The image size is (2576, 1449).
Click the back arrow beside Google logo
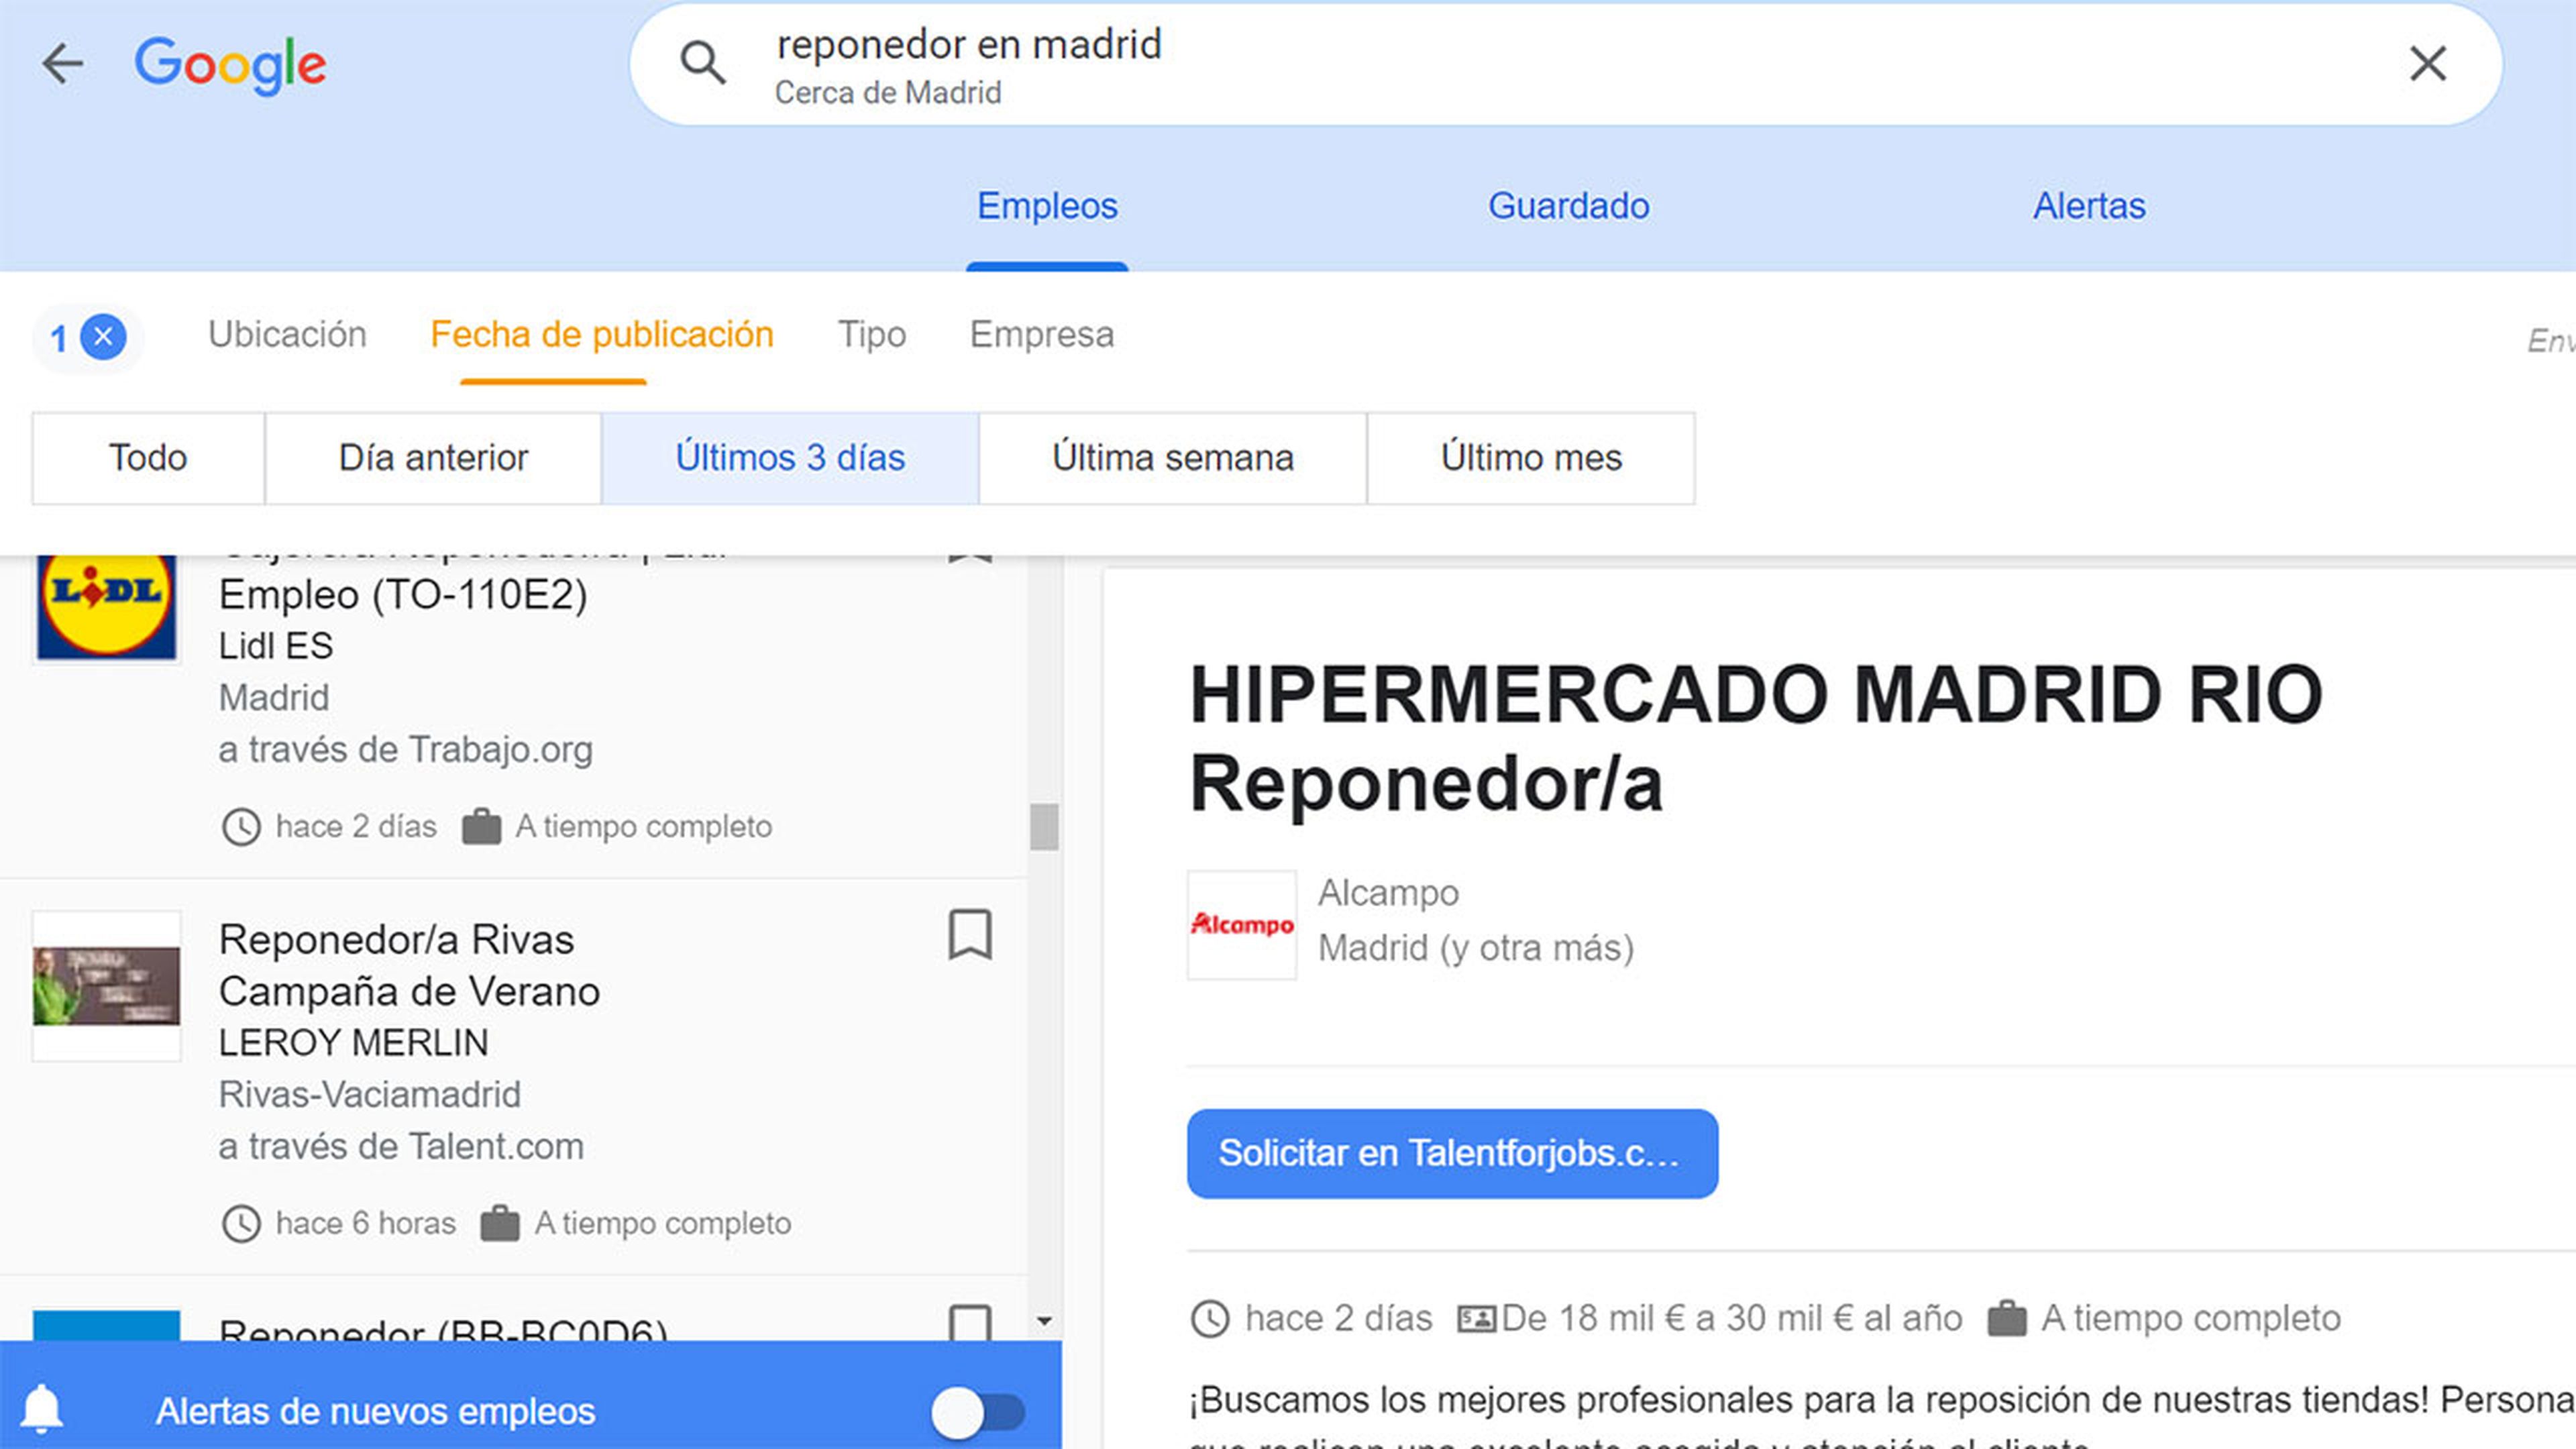[62, 64]
